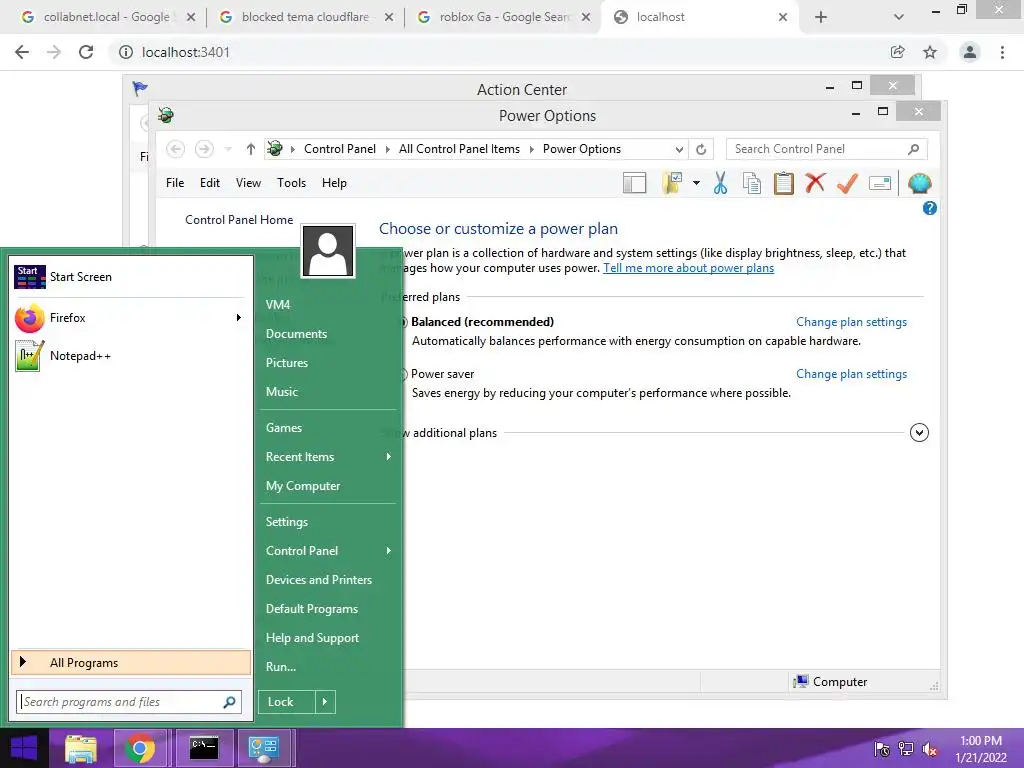Click the user account picture
This screenshot has height=768, width=1024.
(x=328, y=251)
